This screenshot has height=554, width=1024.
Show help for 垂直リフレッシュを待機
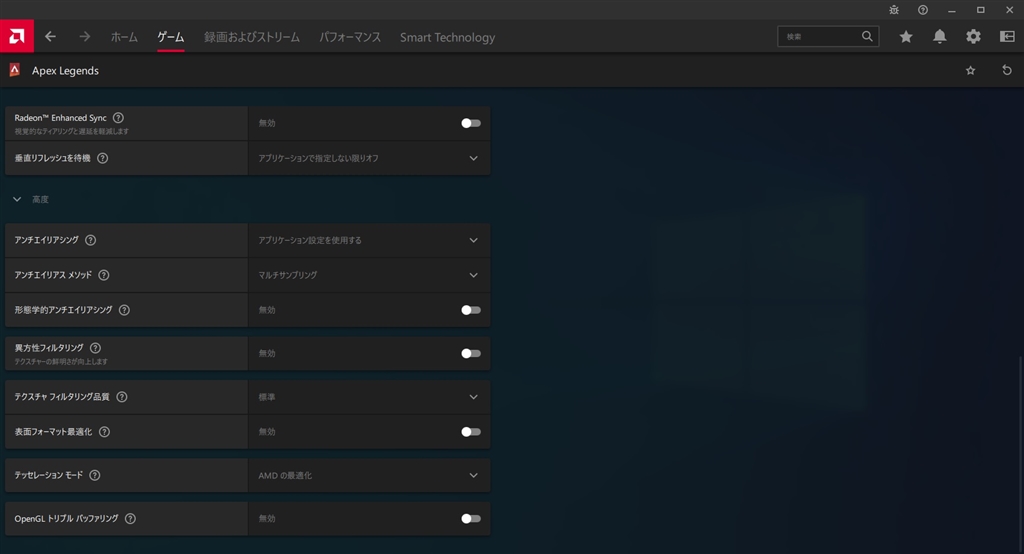103,158
